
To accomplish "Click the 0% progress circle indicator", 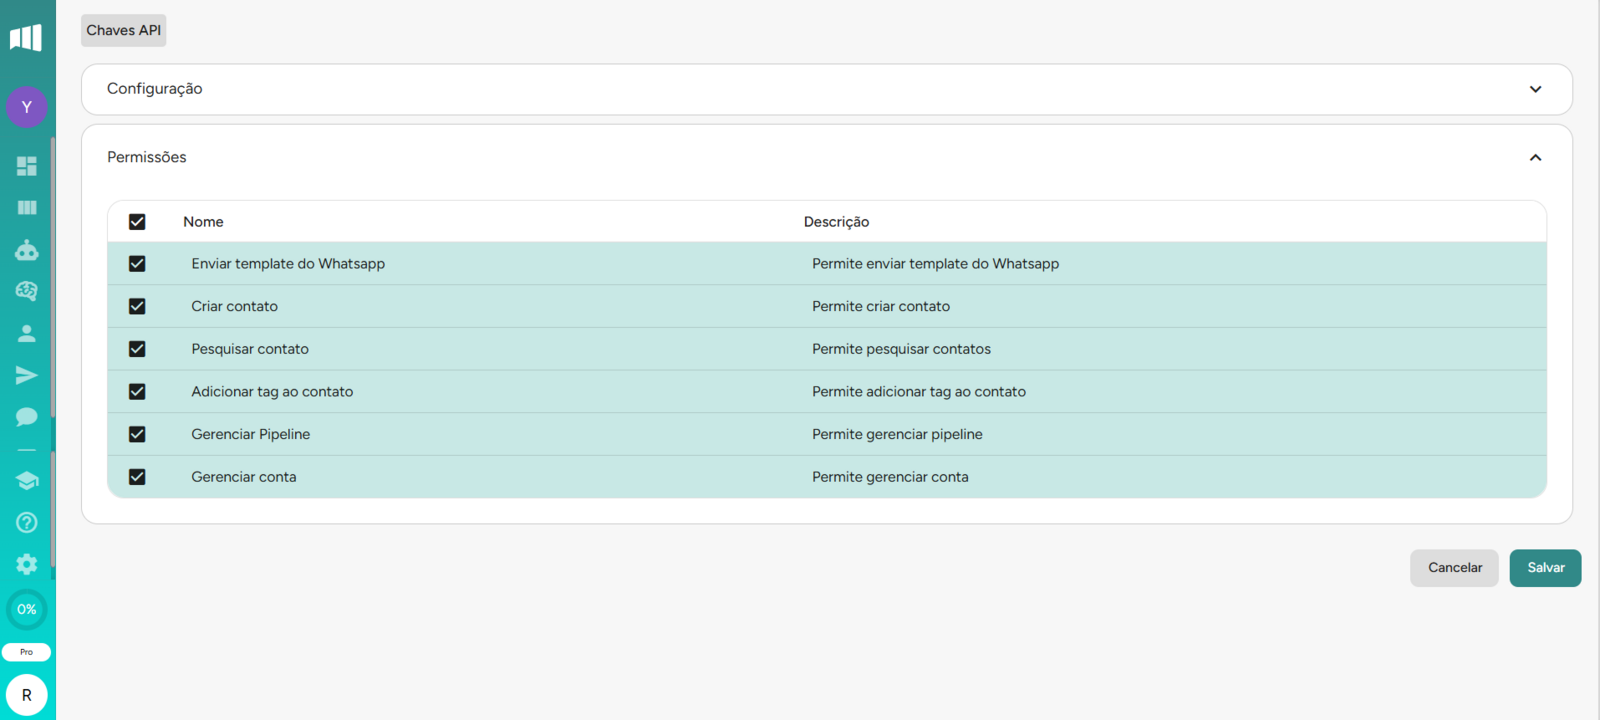I will click(27, 609).
